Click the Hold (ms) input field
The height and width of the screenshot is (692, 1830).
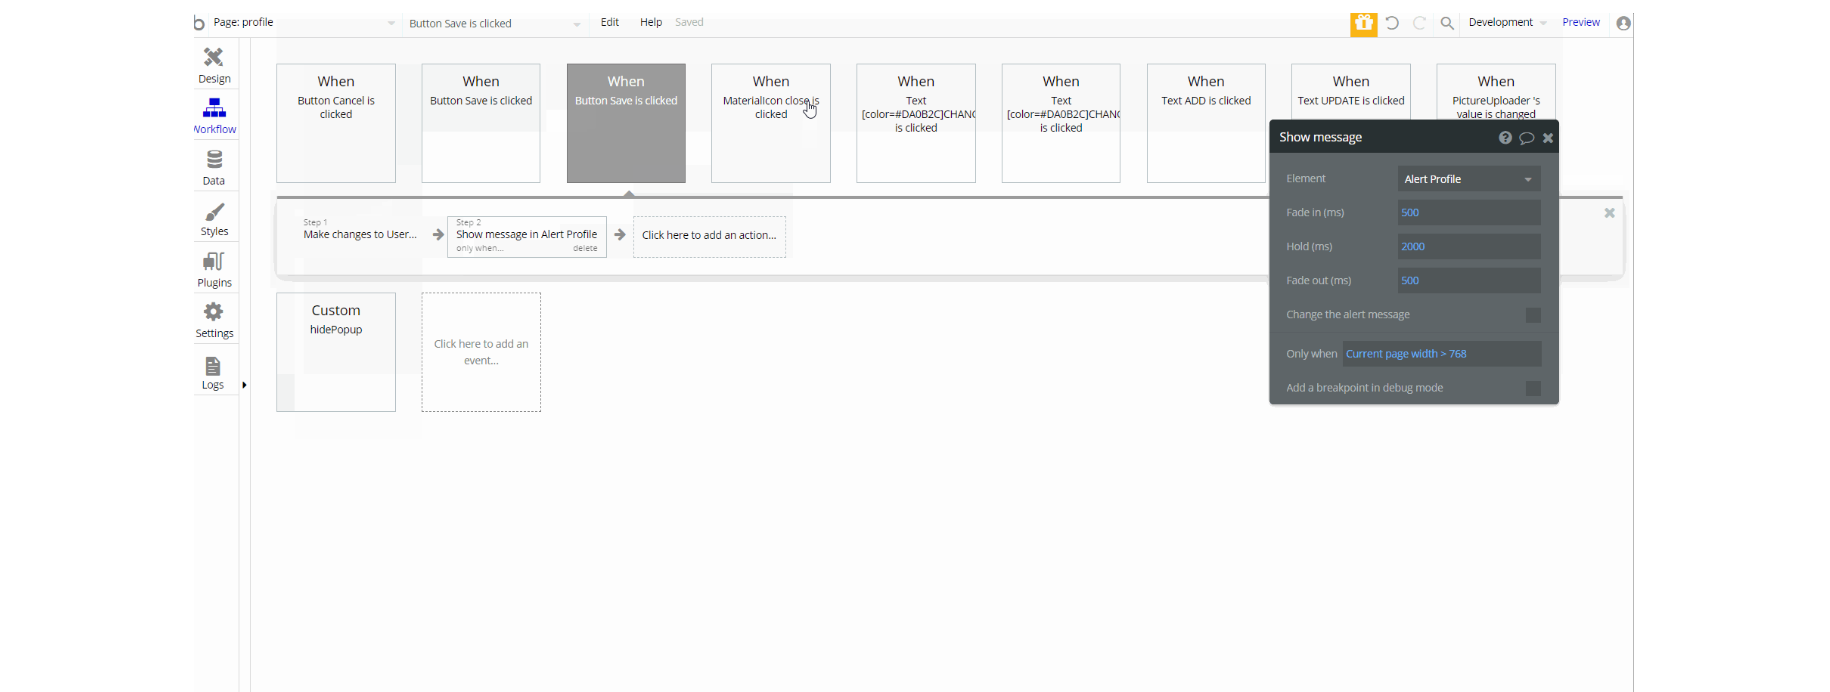[x=1468, y=246]
